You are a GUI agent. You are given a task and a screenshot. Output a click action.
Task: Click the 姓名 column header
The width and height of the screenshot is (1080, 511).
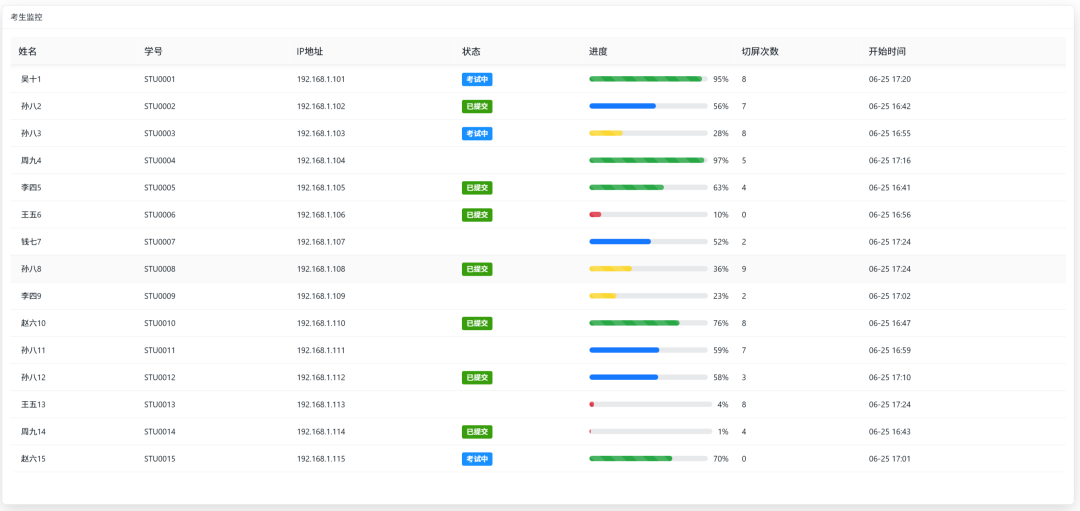point(28,52)
